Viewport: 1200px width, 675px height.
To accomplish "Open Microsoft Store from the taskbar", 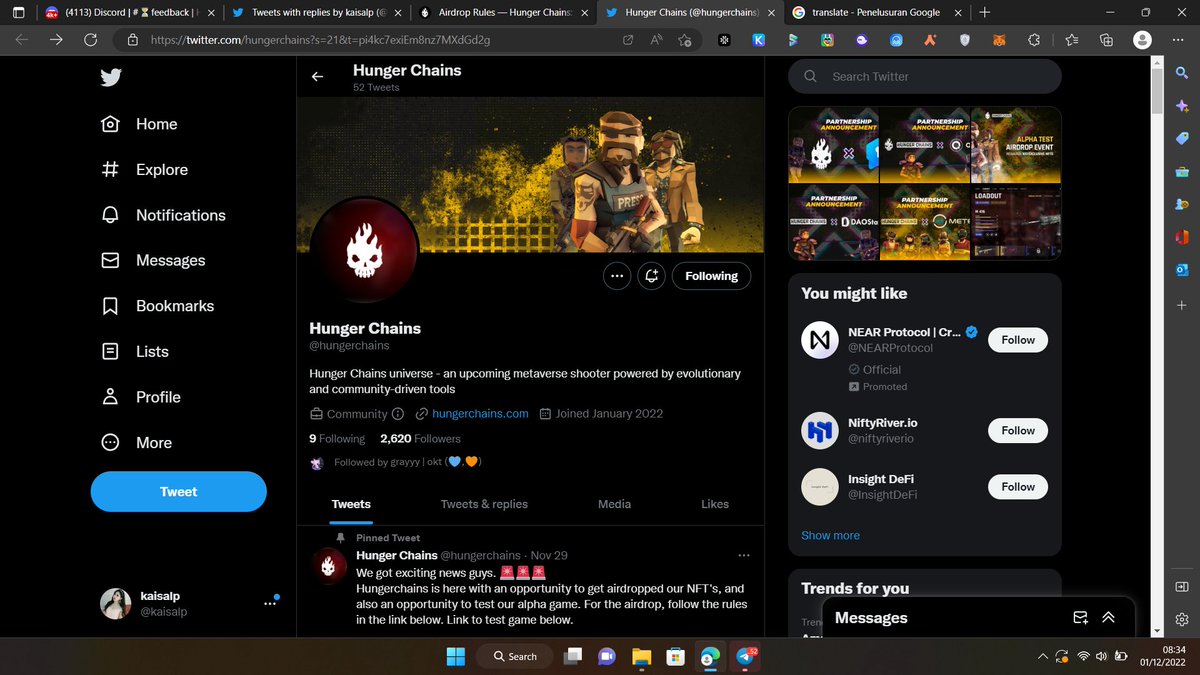I will pyautogui.click(x=676, y=656).
